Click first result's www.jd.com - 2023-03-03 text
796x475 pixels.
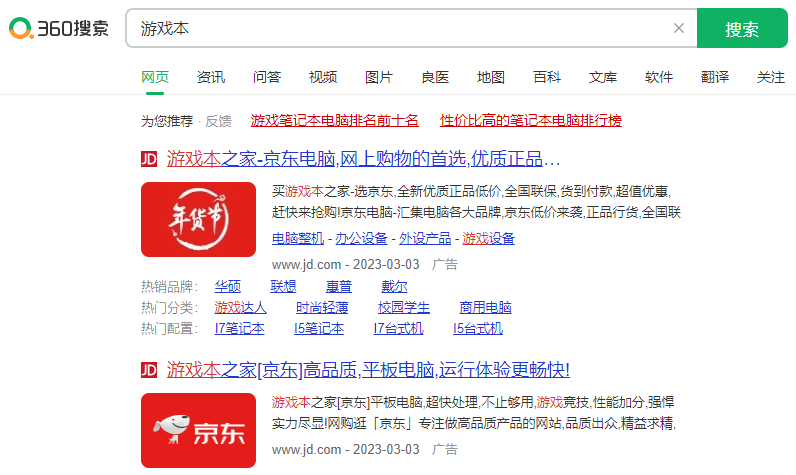346,264
